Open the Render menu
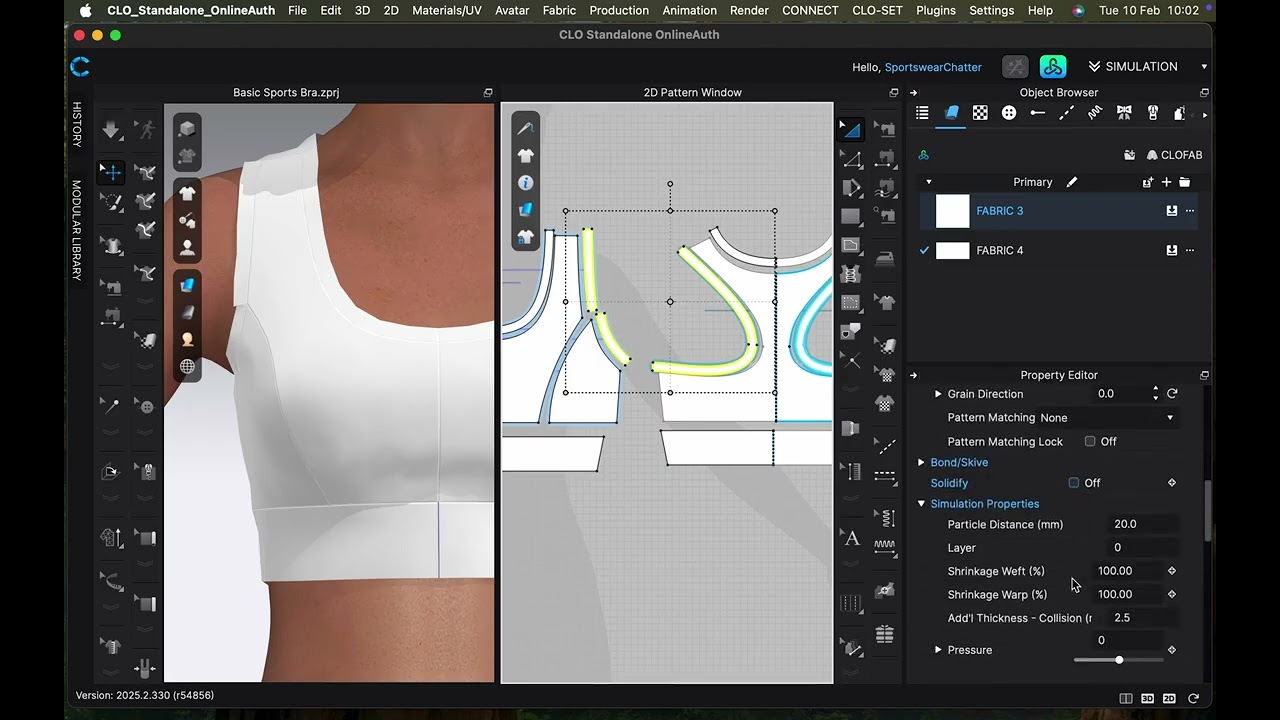 point(749,10)
